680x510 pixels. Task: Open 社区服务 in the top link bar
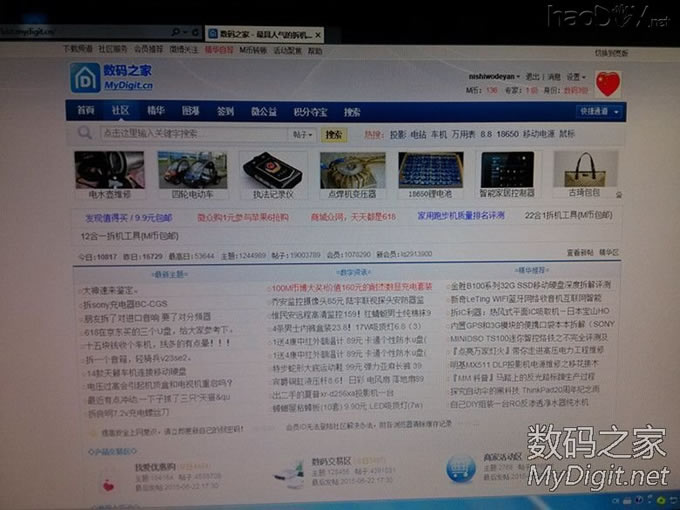pyautogui.click(x=113, y=49)
